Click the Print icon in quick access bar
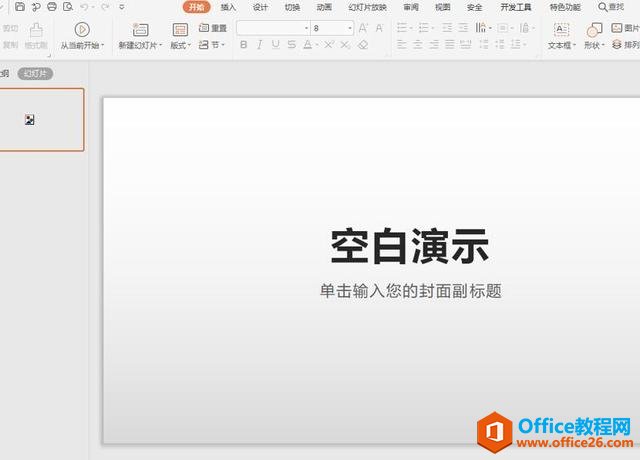This screenshot has height=460, width=640. (x=52, y=7)
